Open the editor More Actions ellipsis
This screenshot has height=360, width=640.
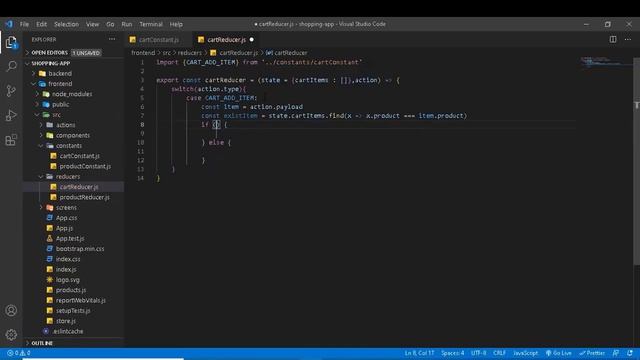[628, 40]
